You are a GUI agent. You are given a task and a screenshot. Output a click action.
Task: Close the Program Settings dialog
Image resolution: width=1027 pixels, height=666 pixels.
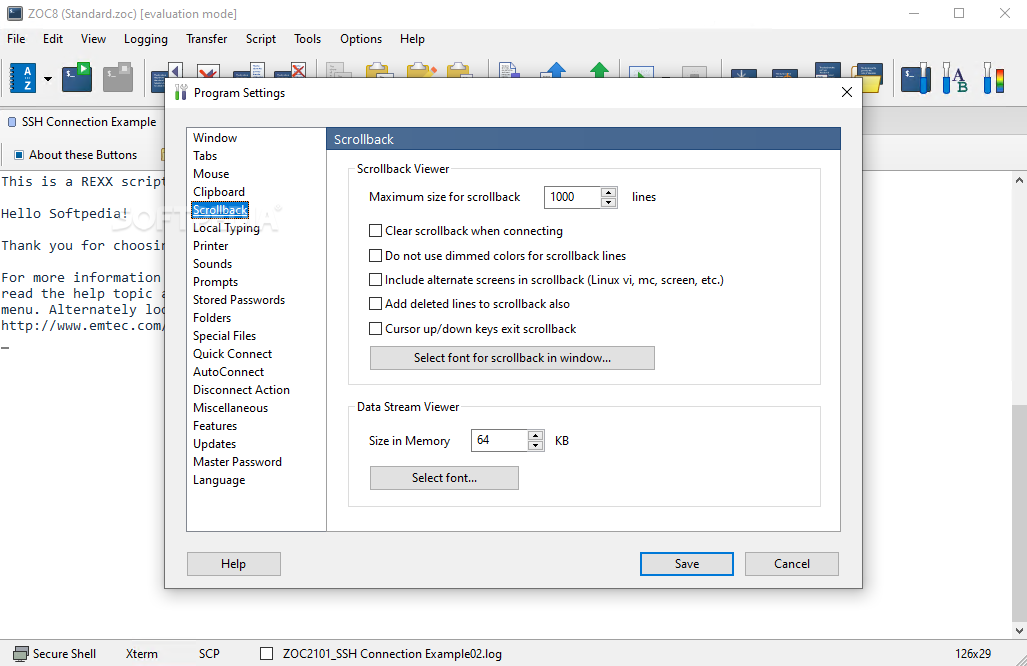pyautogui.click(x=847, y=92)
